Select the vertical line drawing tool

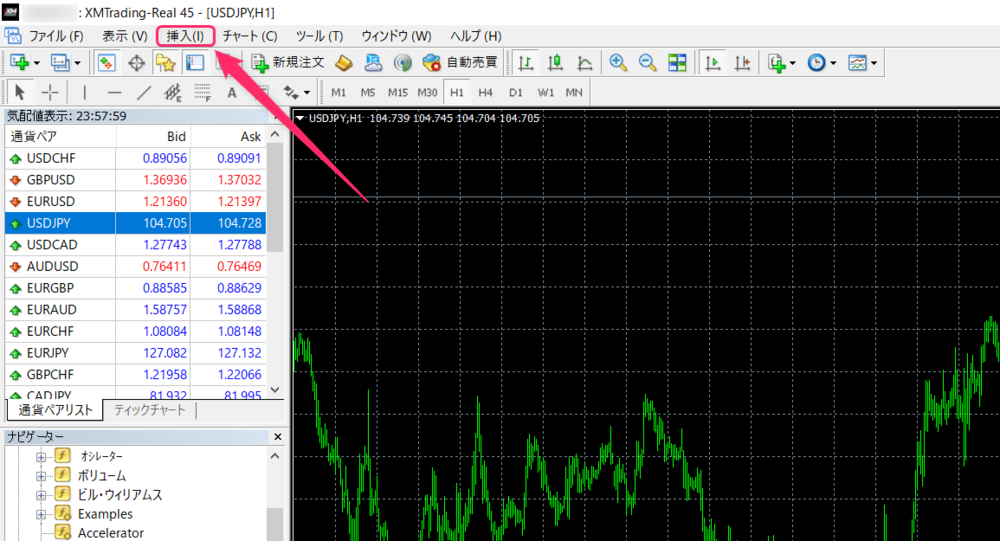point(84,93)
